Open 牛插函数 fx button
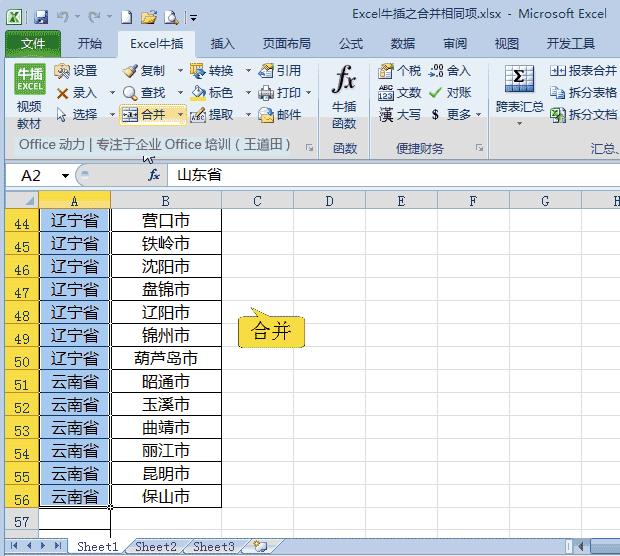 click(344, 97)
